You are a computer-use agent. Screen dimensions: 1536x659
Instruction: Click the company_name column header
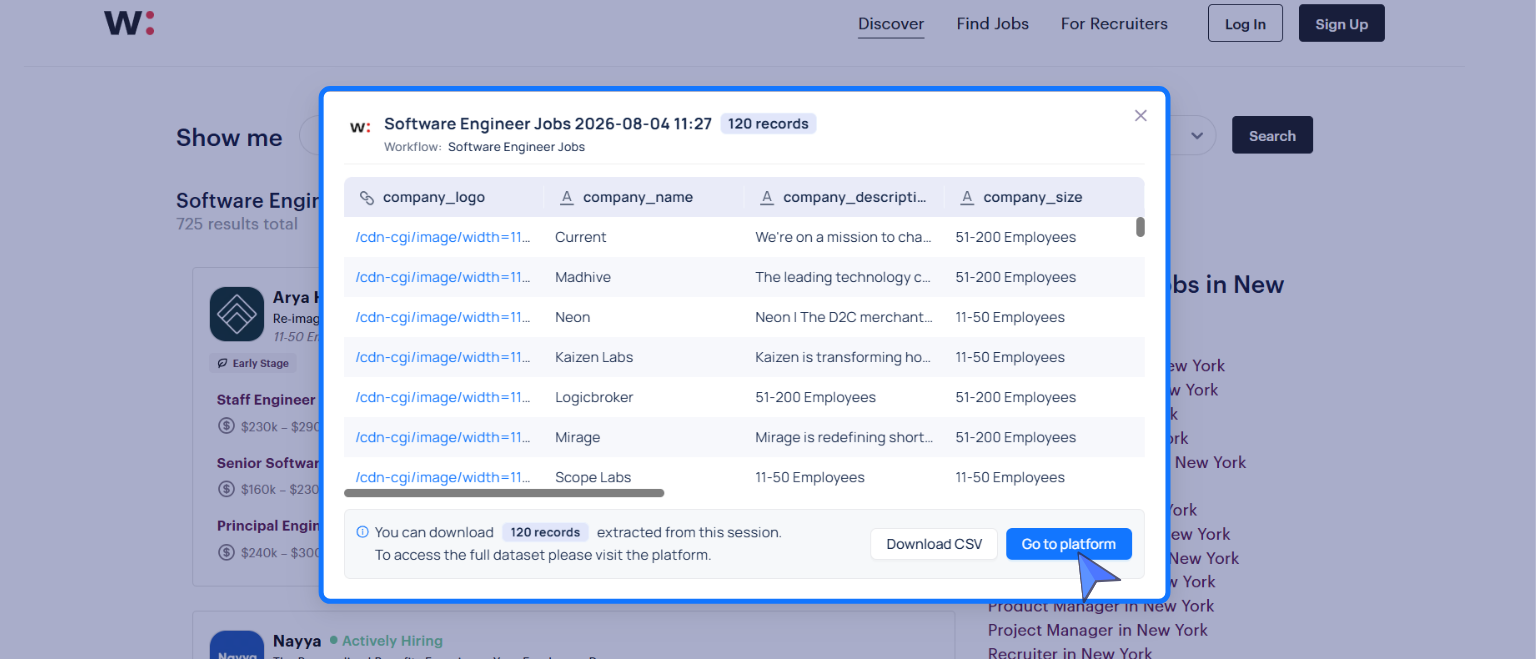coord(644,197)
